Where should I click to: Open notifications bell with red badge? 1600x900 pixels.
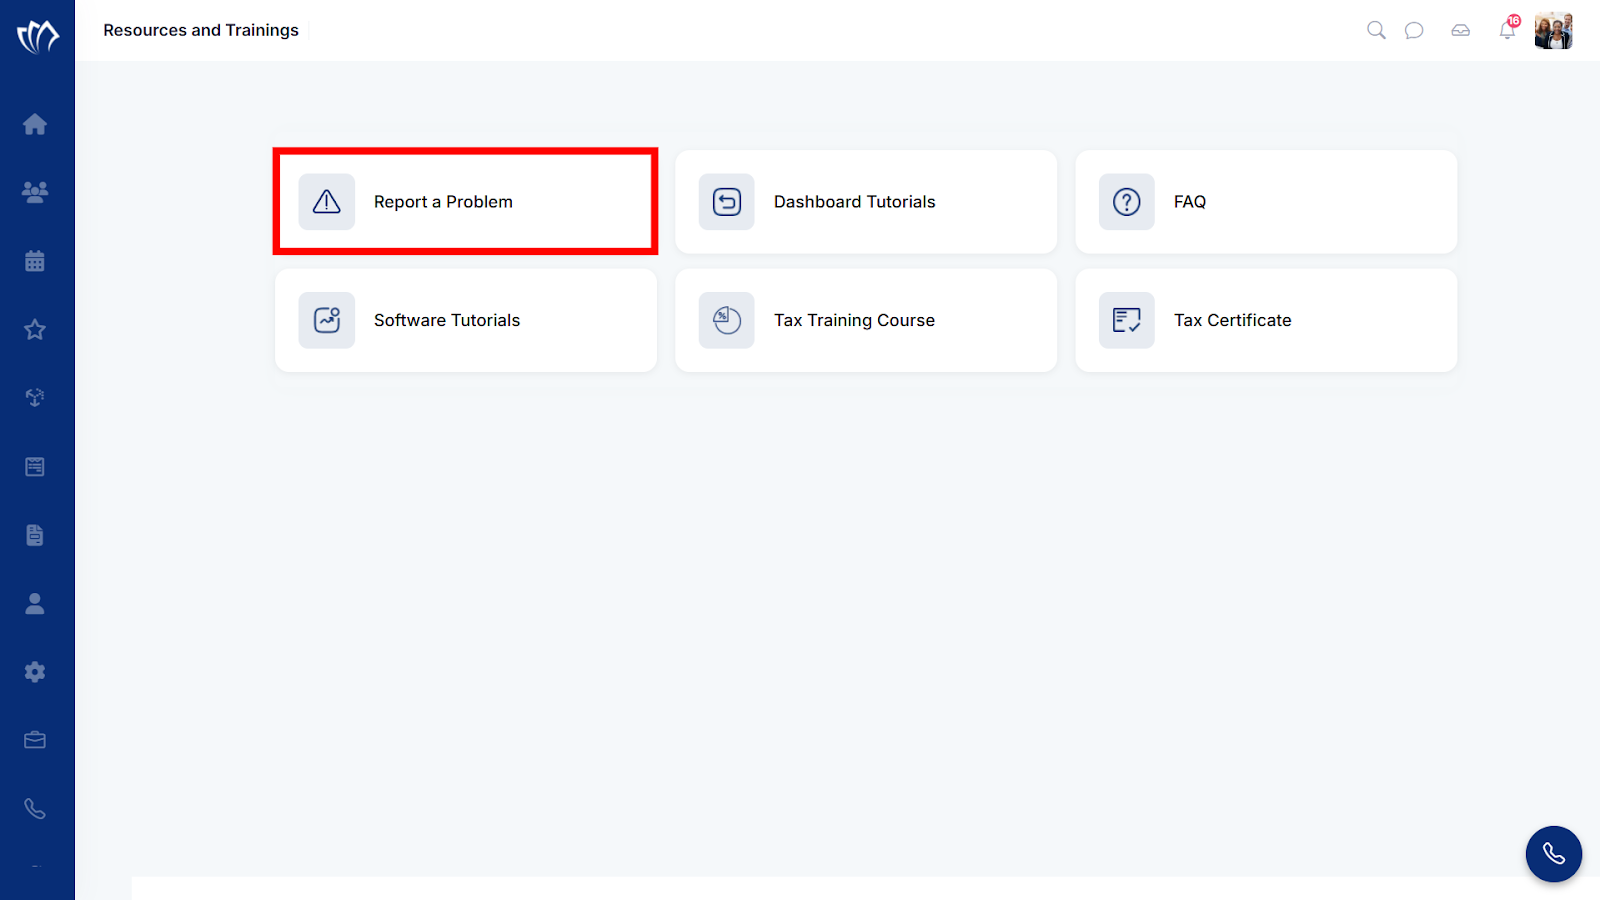[x=1508, y=28]
